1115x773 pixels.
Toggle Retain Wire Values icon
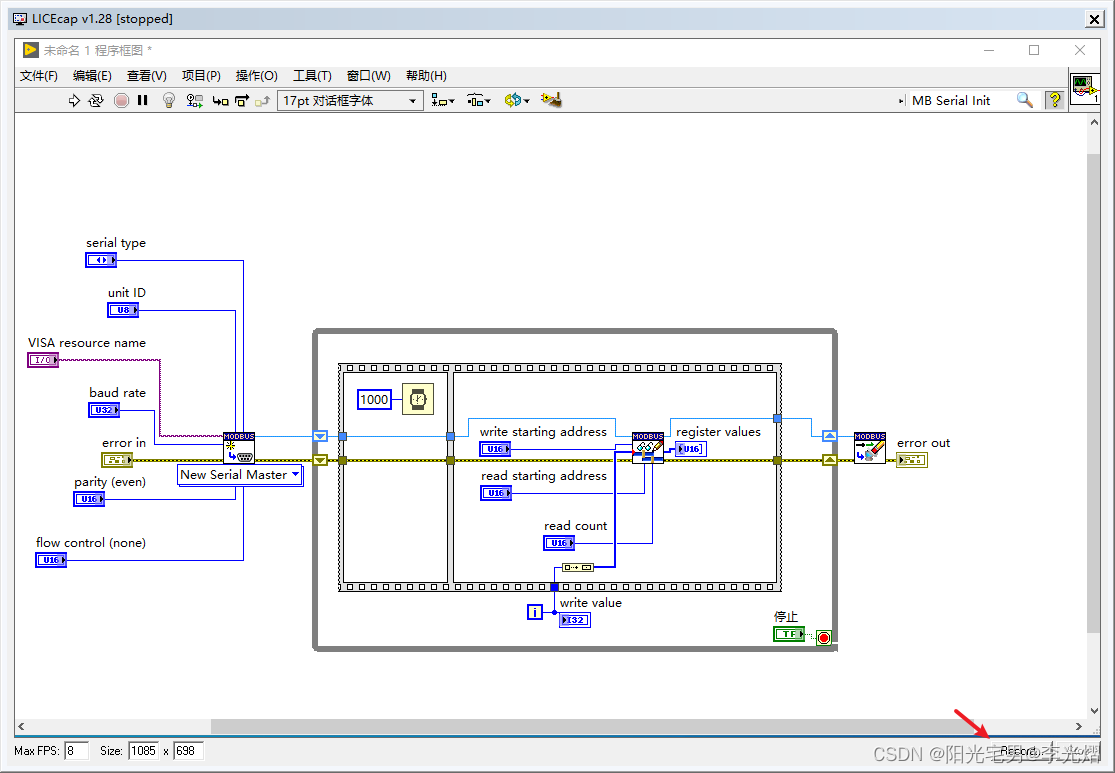coord(194,100)
